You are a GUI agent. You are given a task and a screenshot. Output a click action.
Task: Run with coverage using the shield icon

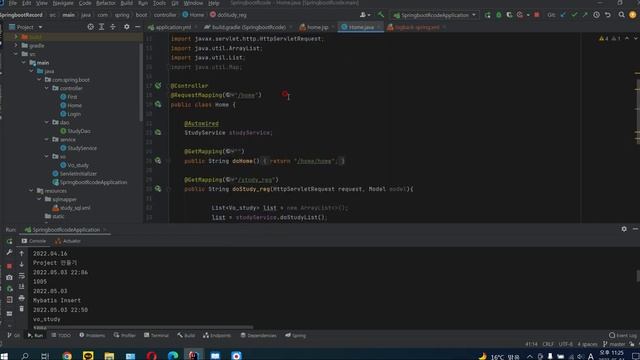point(509,15)
